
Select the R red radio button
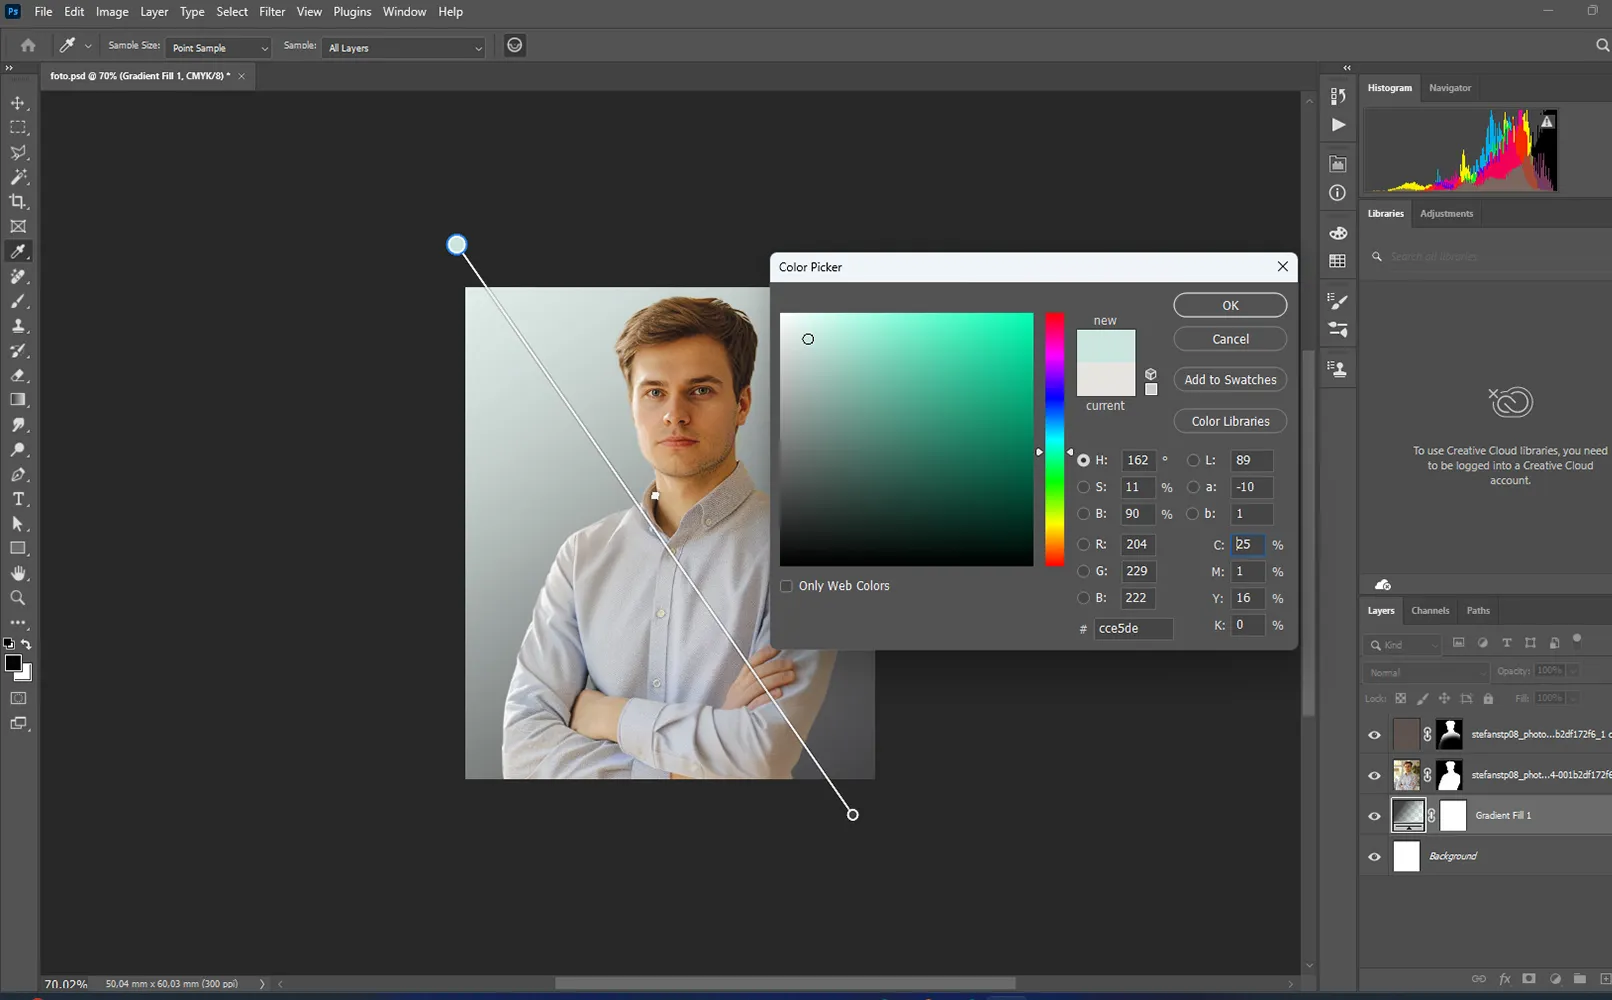tap(1083, 544)
